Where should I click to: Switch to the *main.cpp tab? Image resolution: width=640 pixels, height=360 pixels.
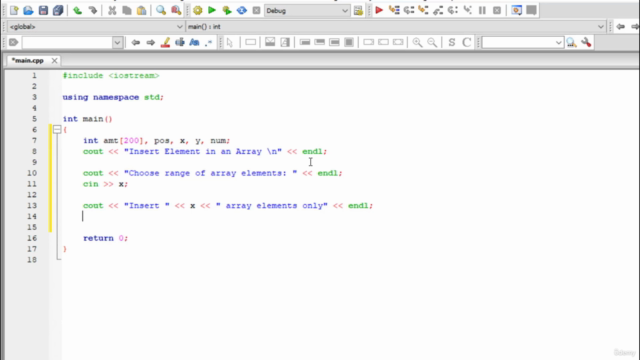[28, 60]
